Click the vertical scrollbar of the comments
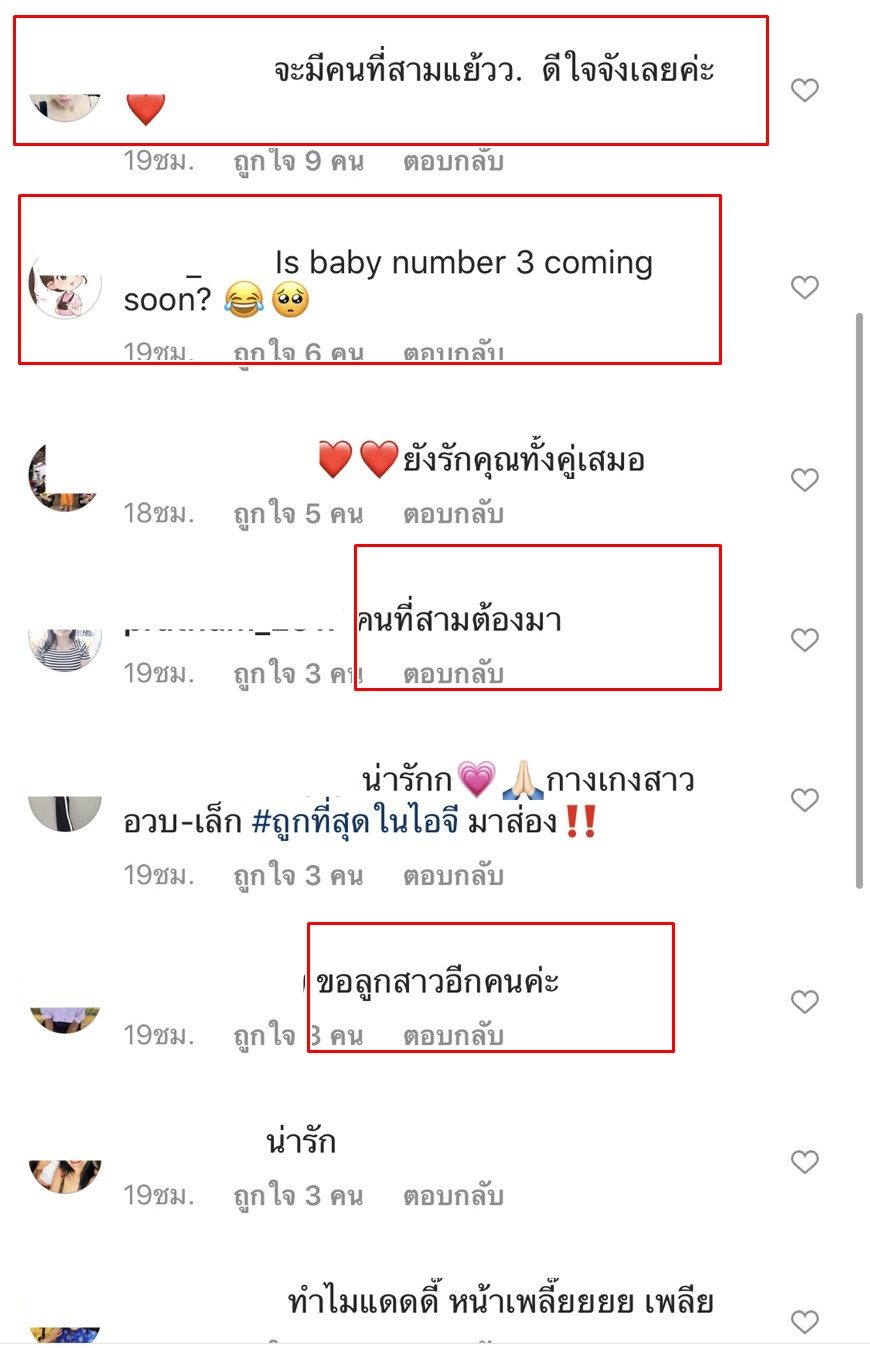 coord(859,600)
